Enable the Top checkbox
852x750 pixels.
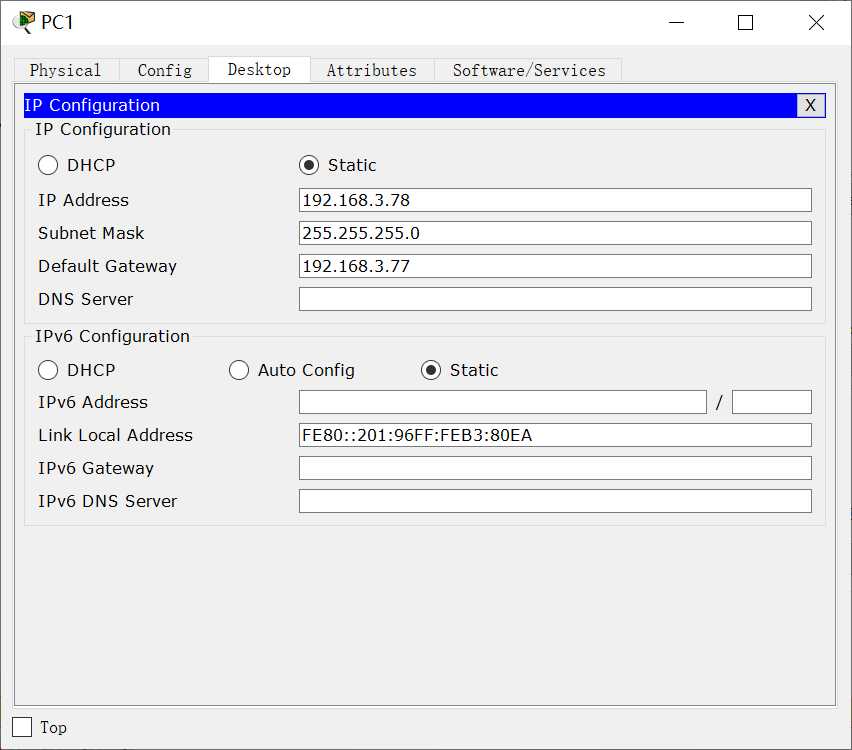[22, 727]
